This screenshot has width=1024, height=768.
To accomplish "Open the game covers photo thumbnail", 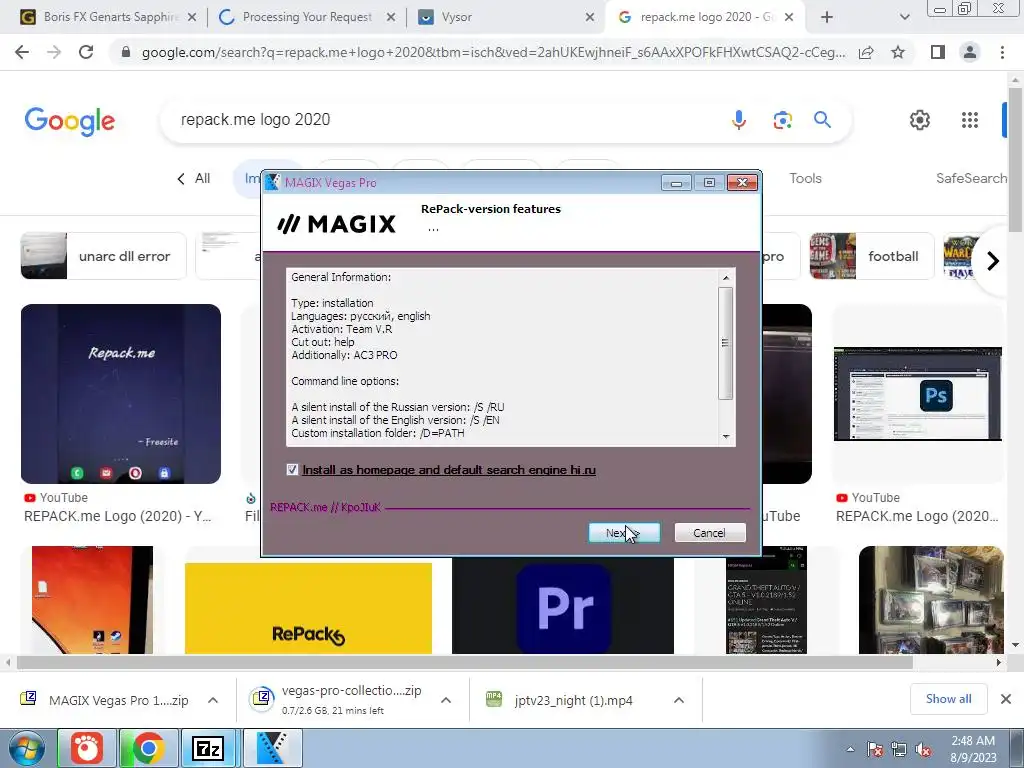I will 931,600.
